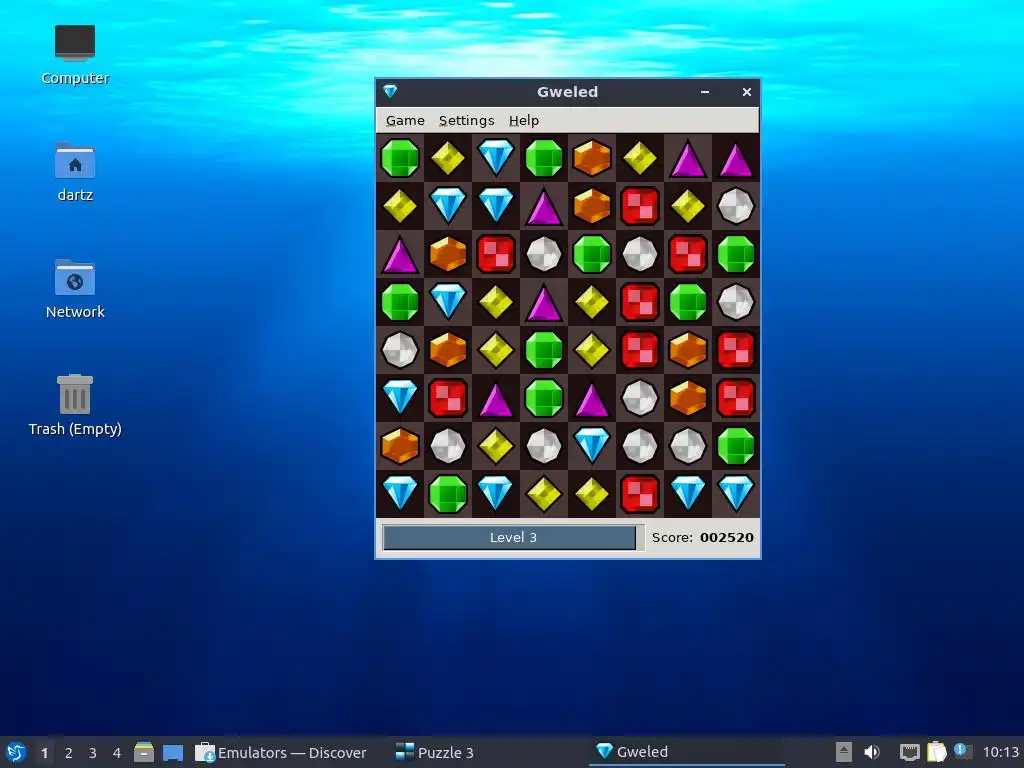The image size is (1024, 768).
Task: Open the volume control tray icon
Action: 872,752
